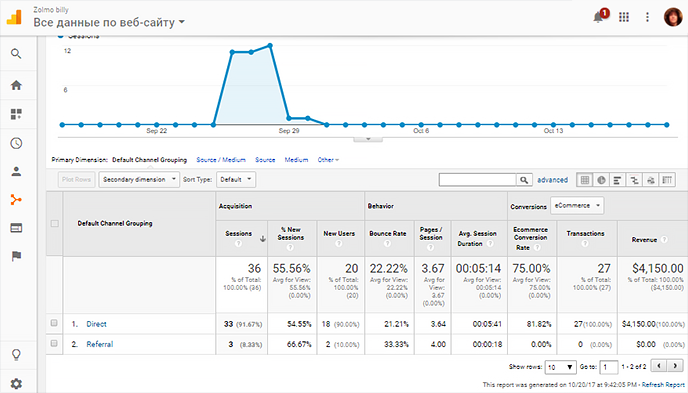The width and height of the screenshot is (688, 393).
Task: Switch to Performance bar view icon
Action: 617,180
